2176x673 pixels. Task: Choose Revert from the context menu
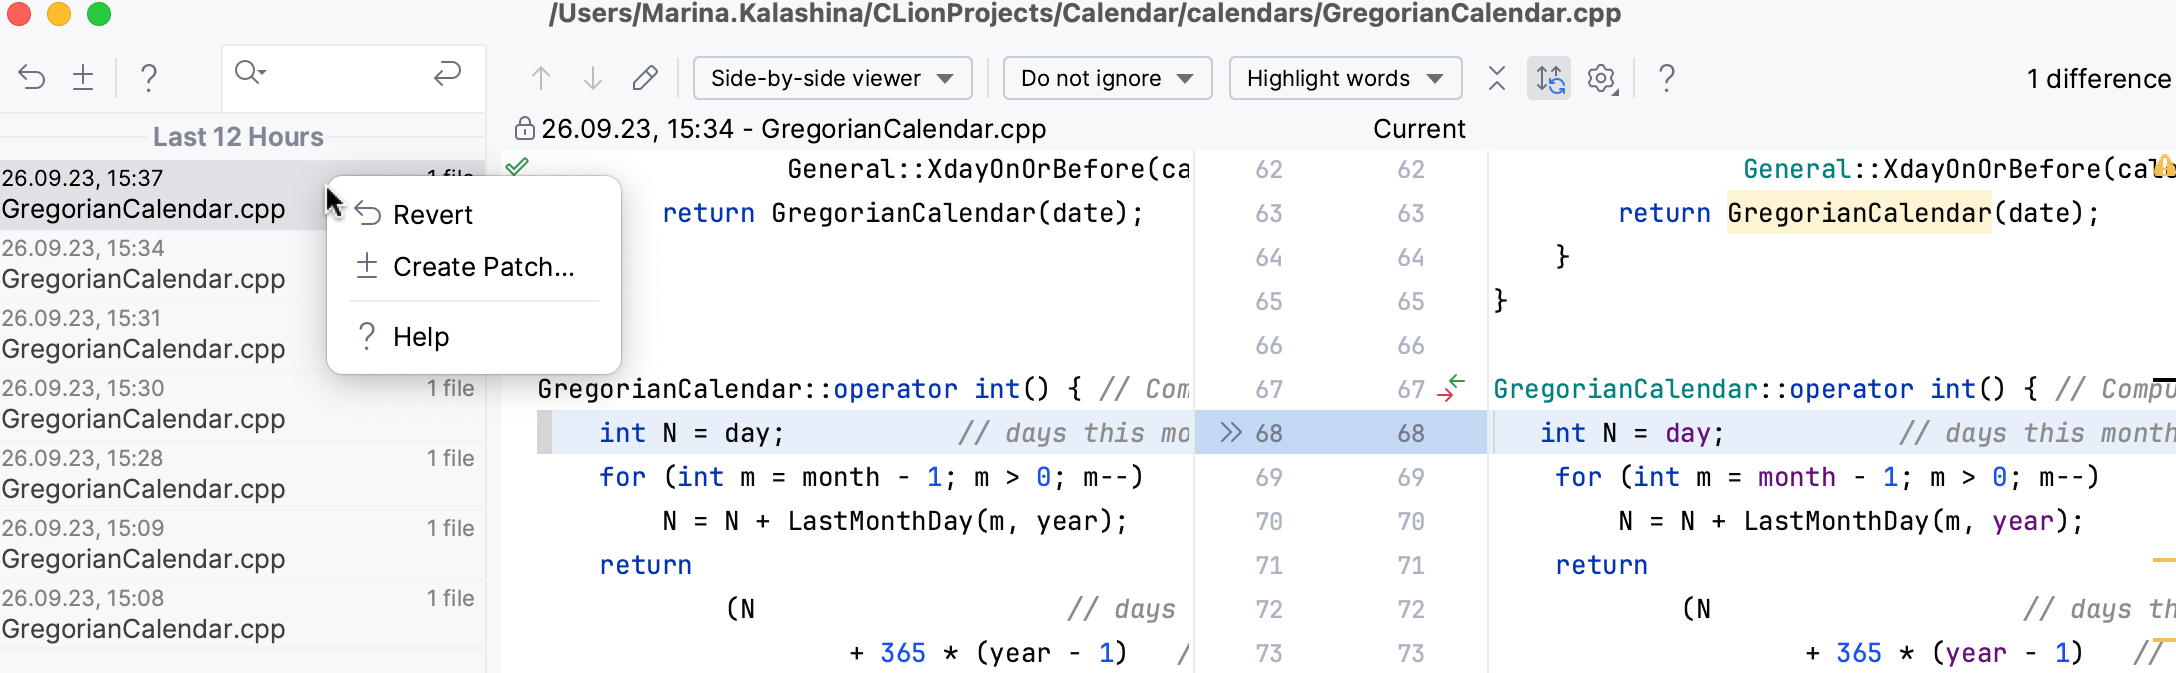pyautogui.click(x=433, y=215)
